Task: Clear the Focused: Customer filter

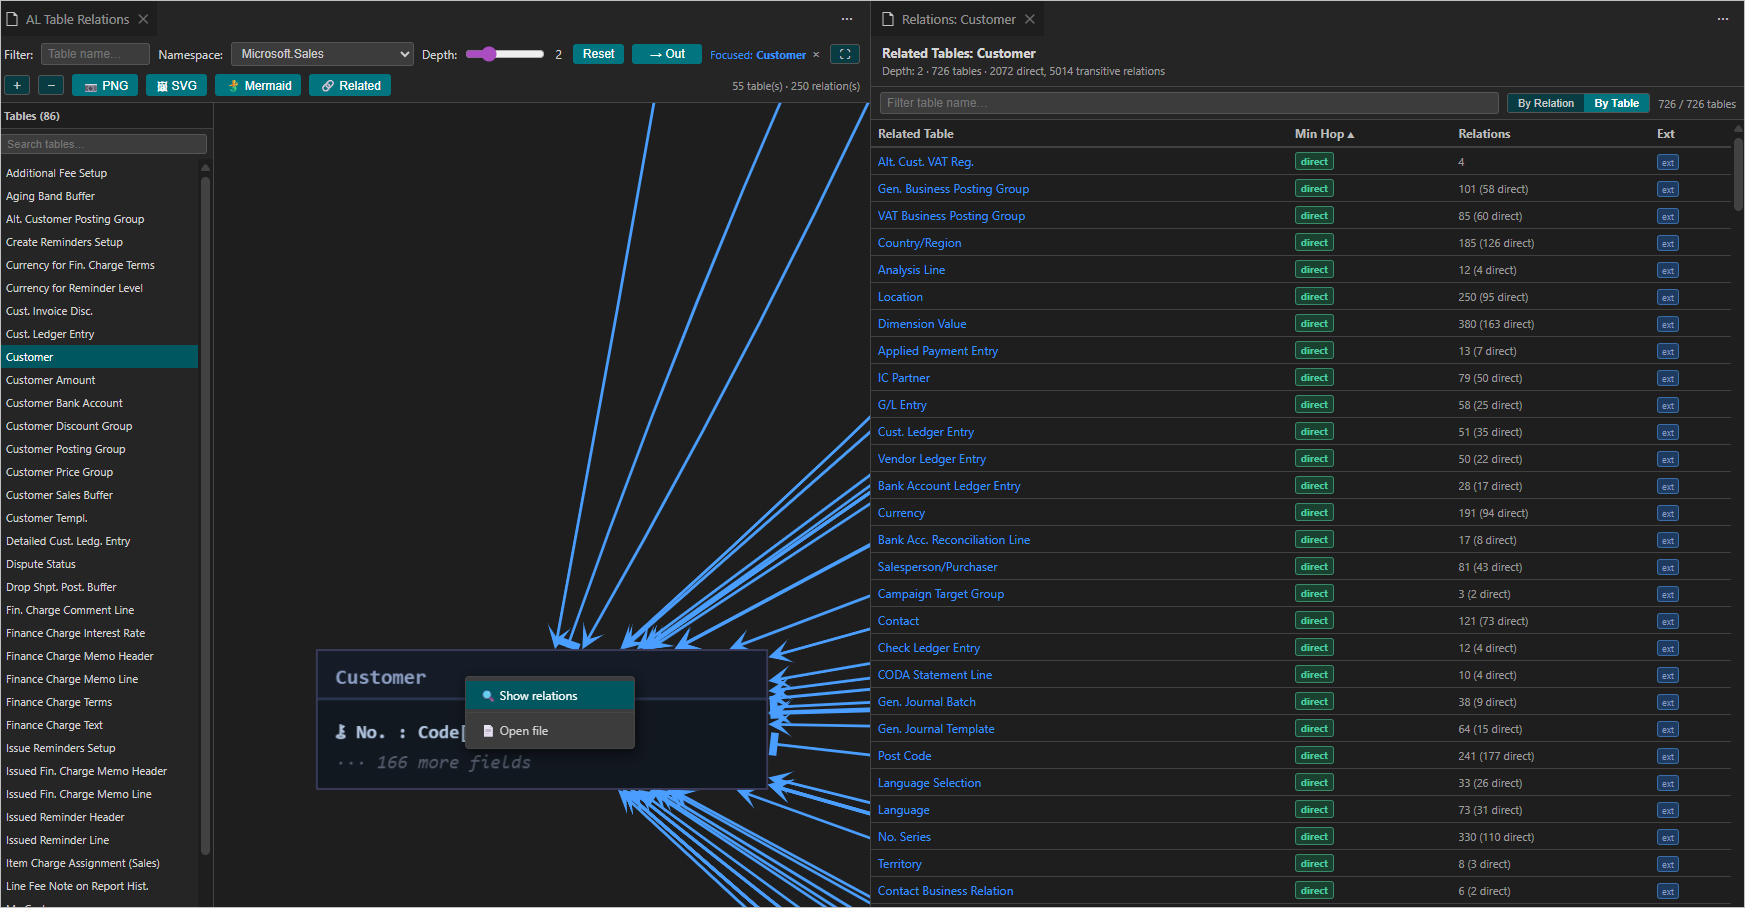Action: pyautogui.click(x=816, y=55)
